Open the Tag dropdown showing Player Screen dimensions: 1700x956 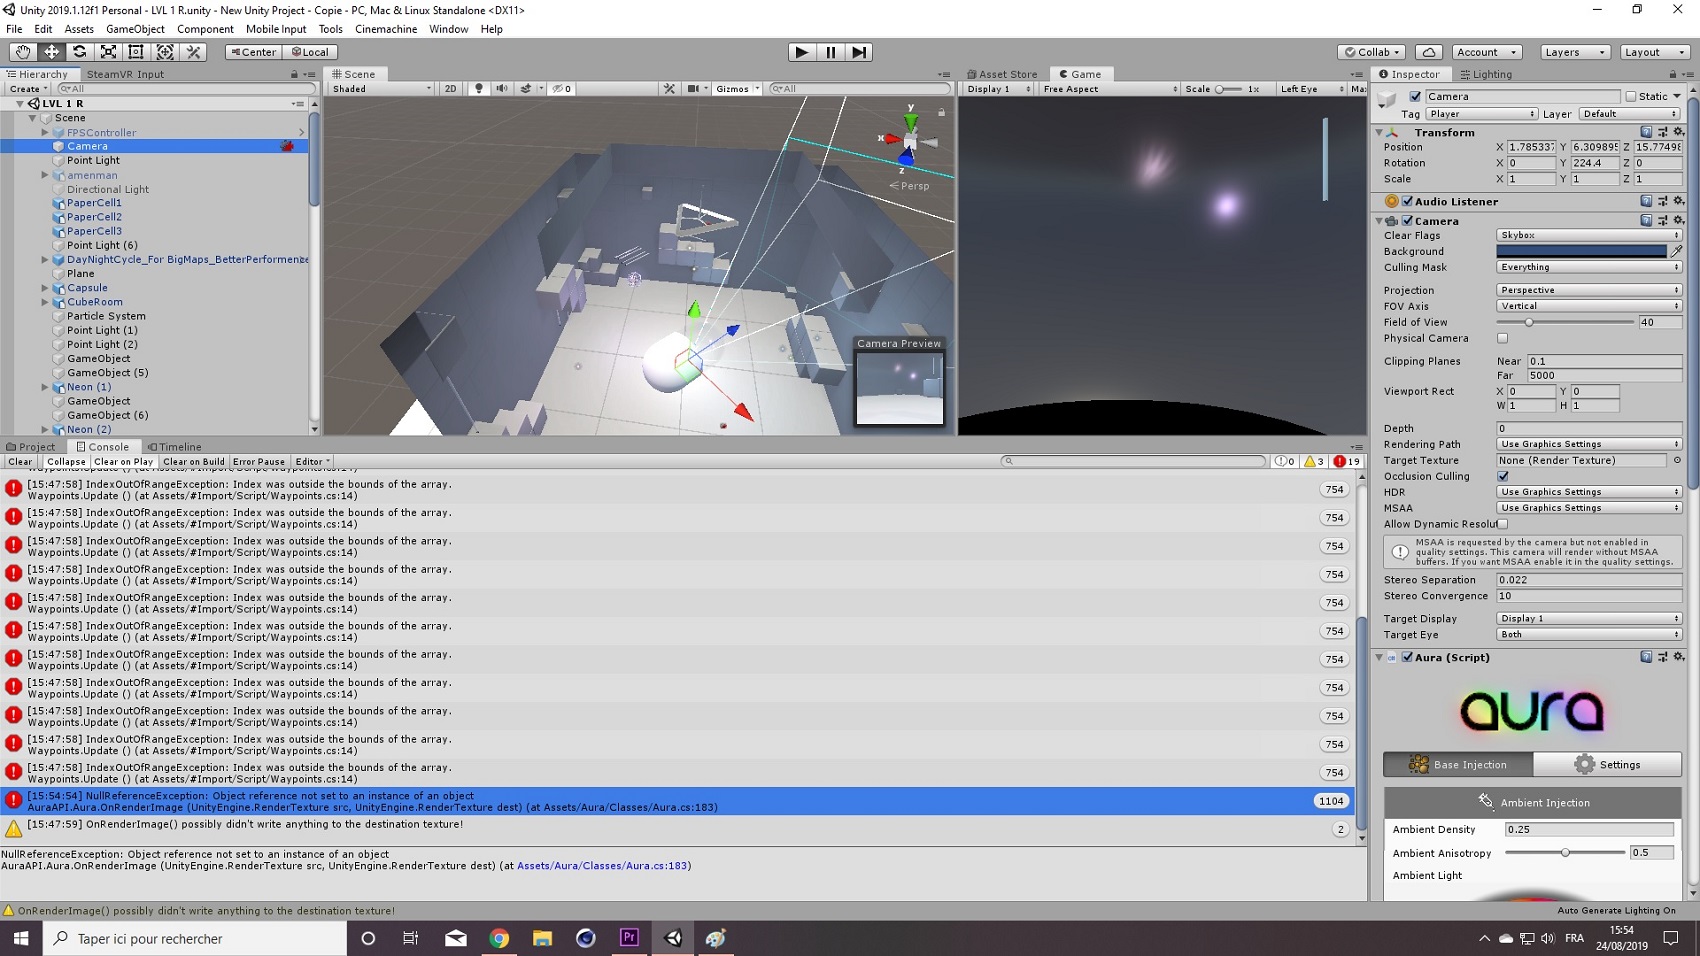pyautogui.click(x=1482, y=114)
